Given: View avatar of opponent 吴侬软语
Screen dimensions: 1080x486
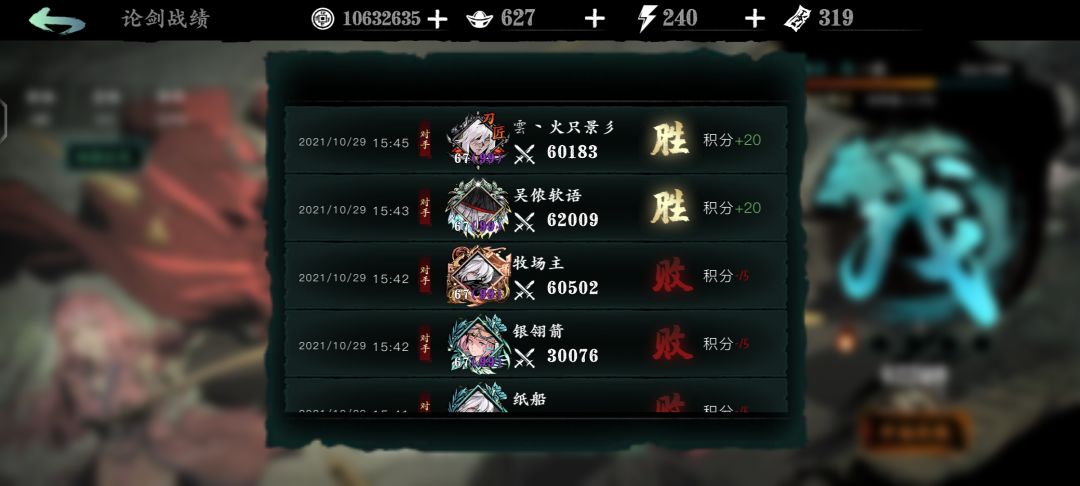Looking at the screenshot, I should point(478,207).
